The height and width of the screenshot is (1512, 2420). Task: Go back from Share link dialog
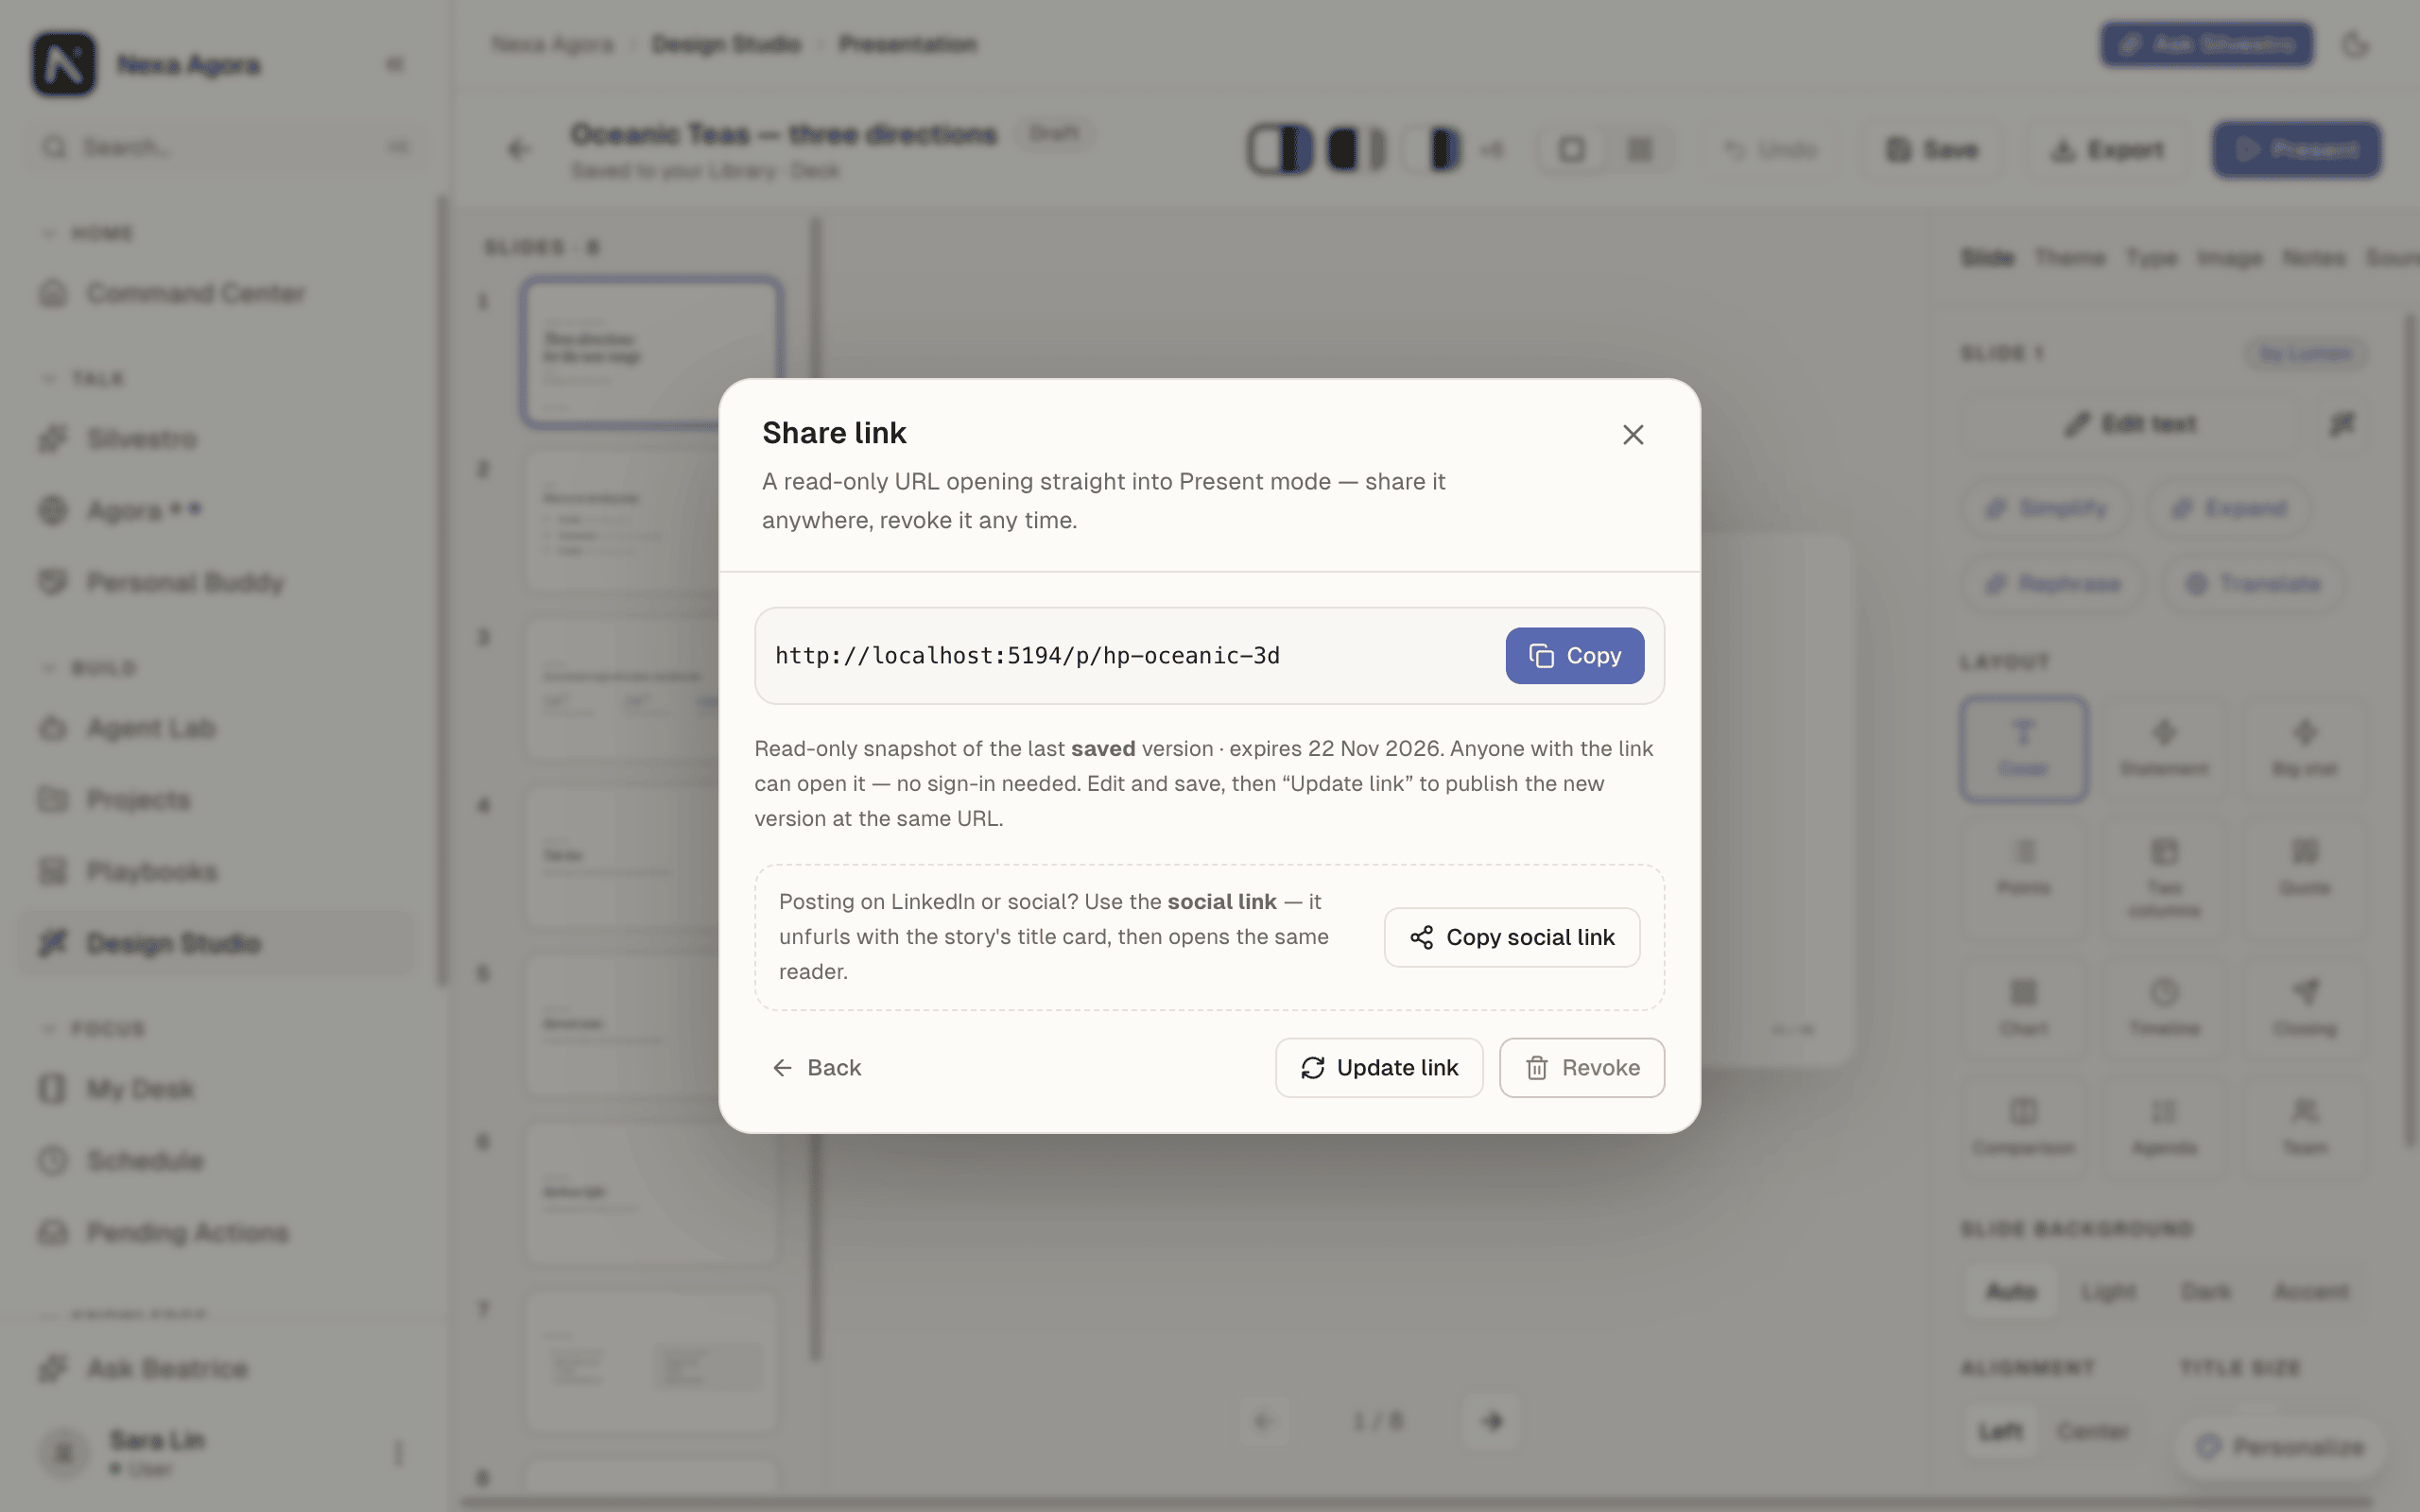click(817, 1068)
